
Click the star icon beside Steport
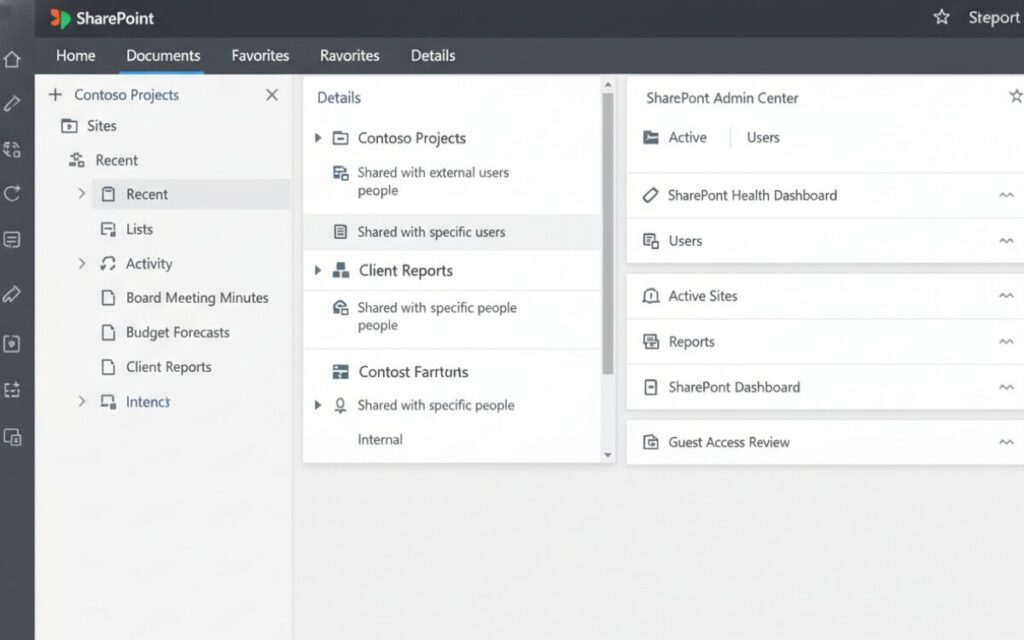click(x=941, y=17)
